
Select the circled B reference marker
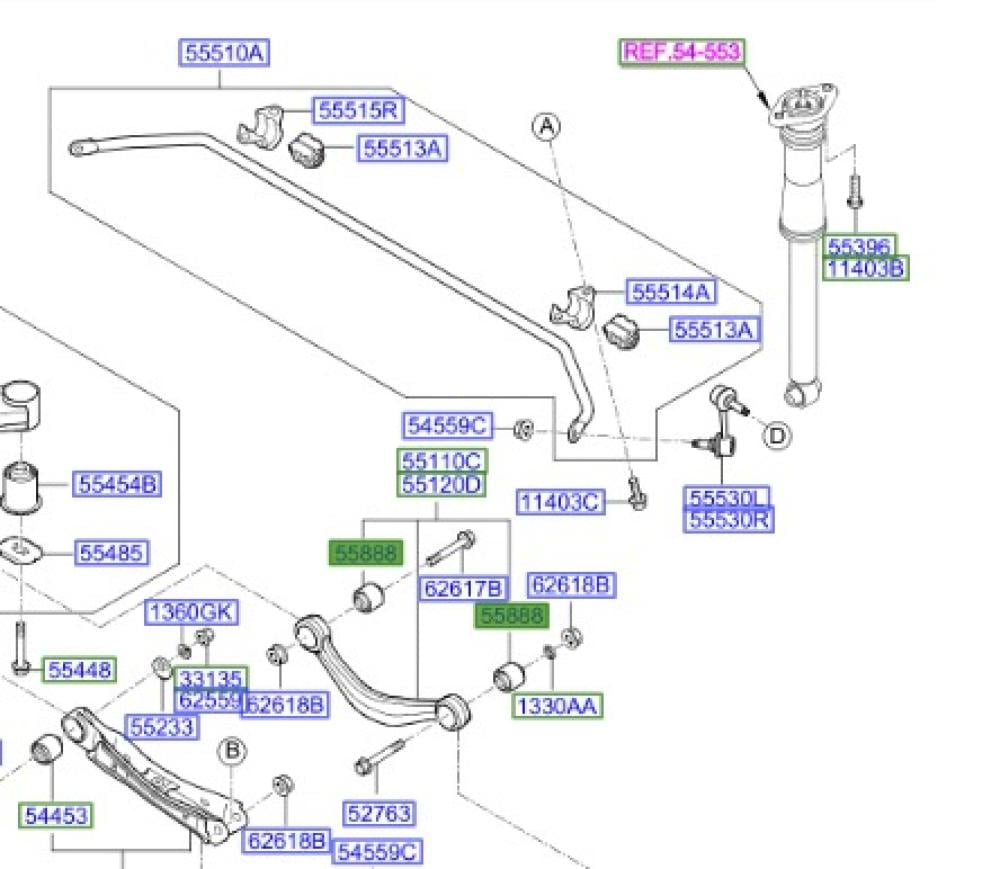pyautogui.click(x=231, y=749)
